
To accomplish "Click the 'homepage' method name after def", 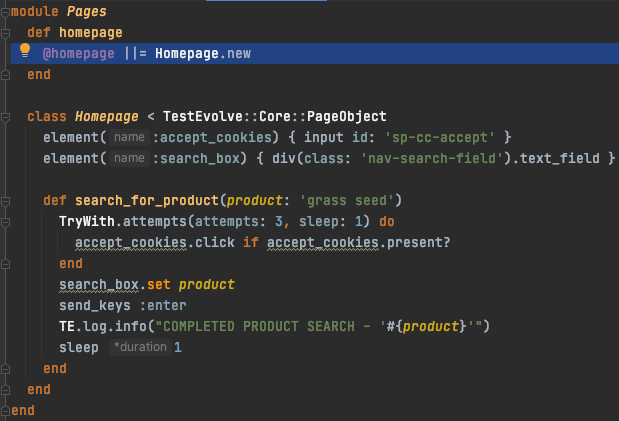I will (91, 33).
